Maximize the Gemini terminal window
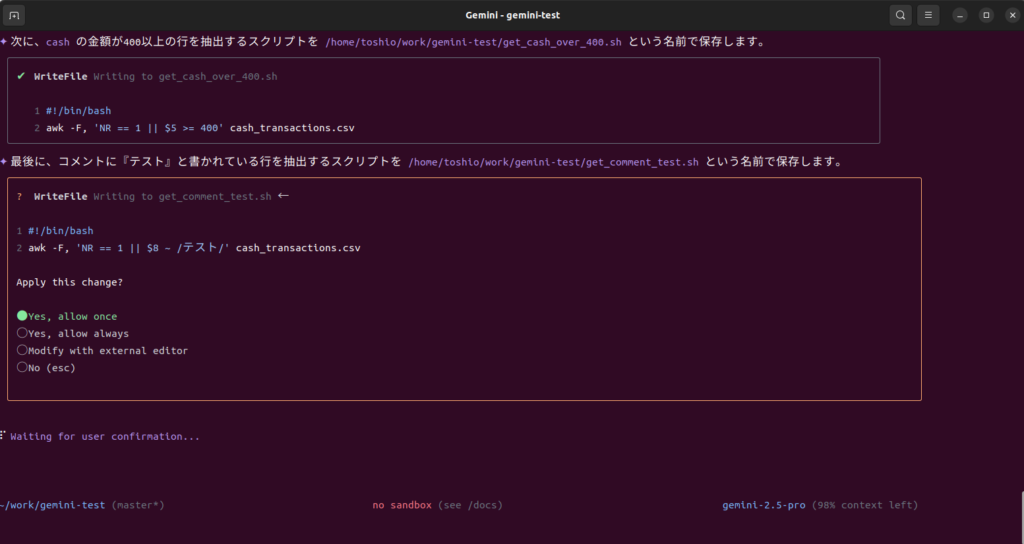The width and height of the screenshot is (1024, 544). coord(986,15)
